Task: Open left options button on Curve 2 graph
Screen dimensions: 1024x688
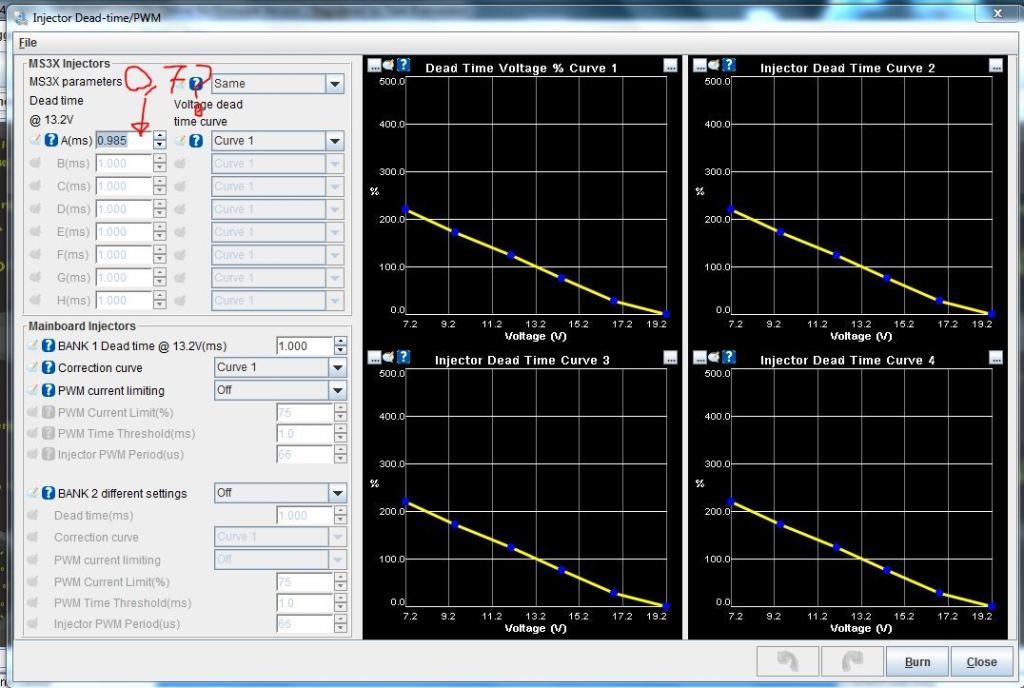Action: point(699,65)
